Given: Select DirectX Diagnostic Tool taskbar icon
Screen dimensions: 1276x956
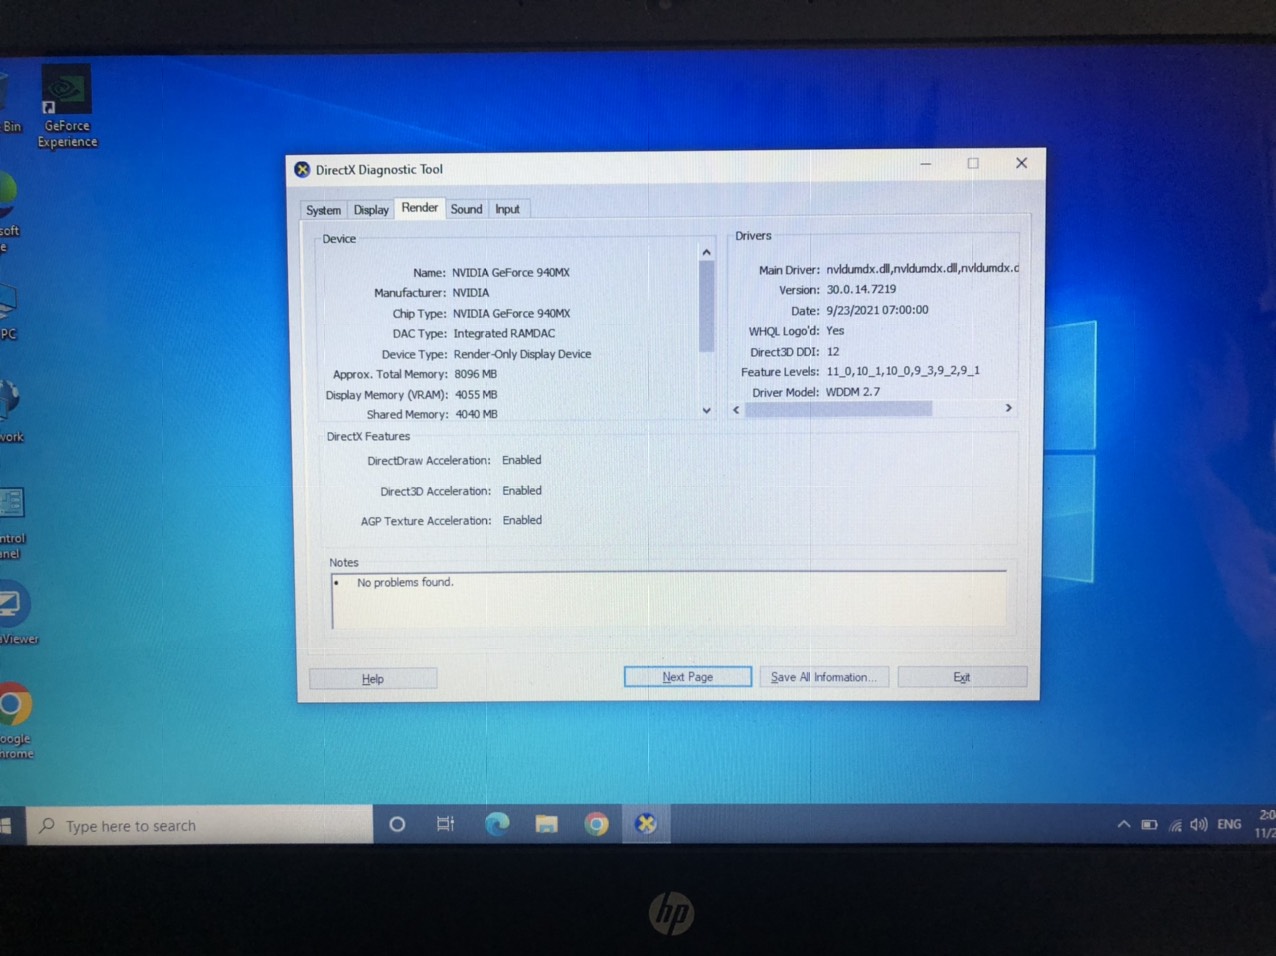Looking at the screenshot, I should [x=646, y=823].
